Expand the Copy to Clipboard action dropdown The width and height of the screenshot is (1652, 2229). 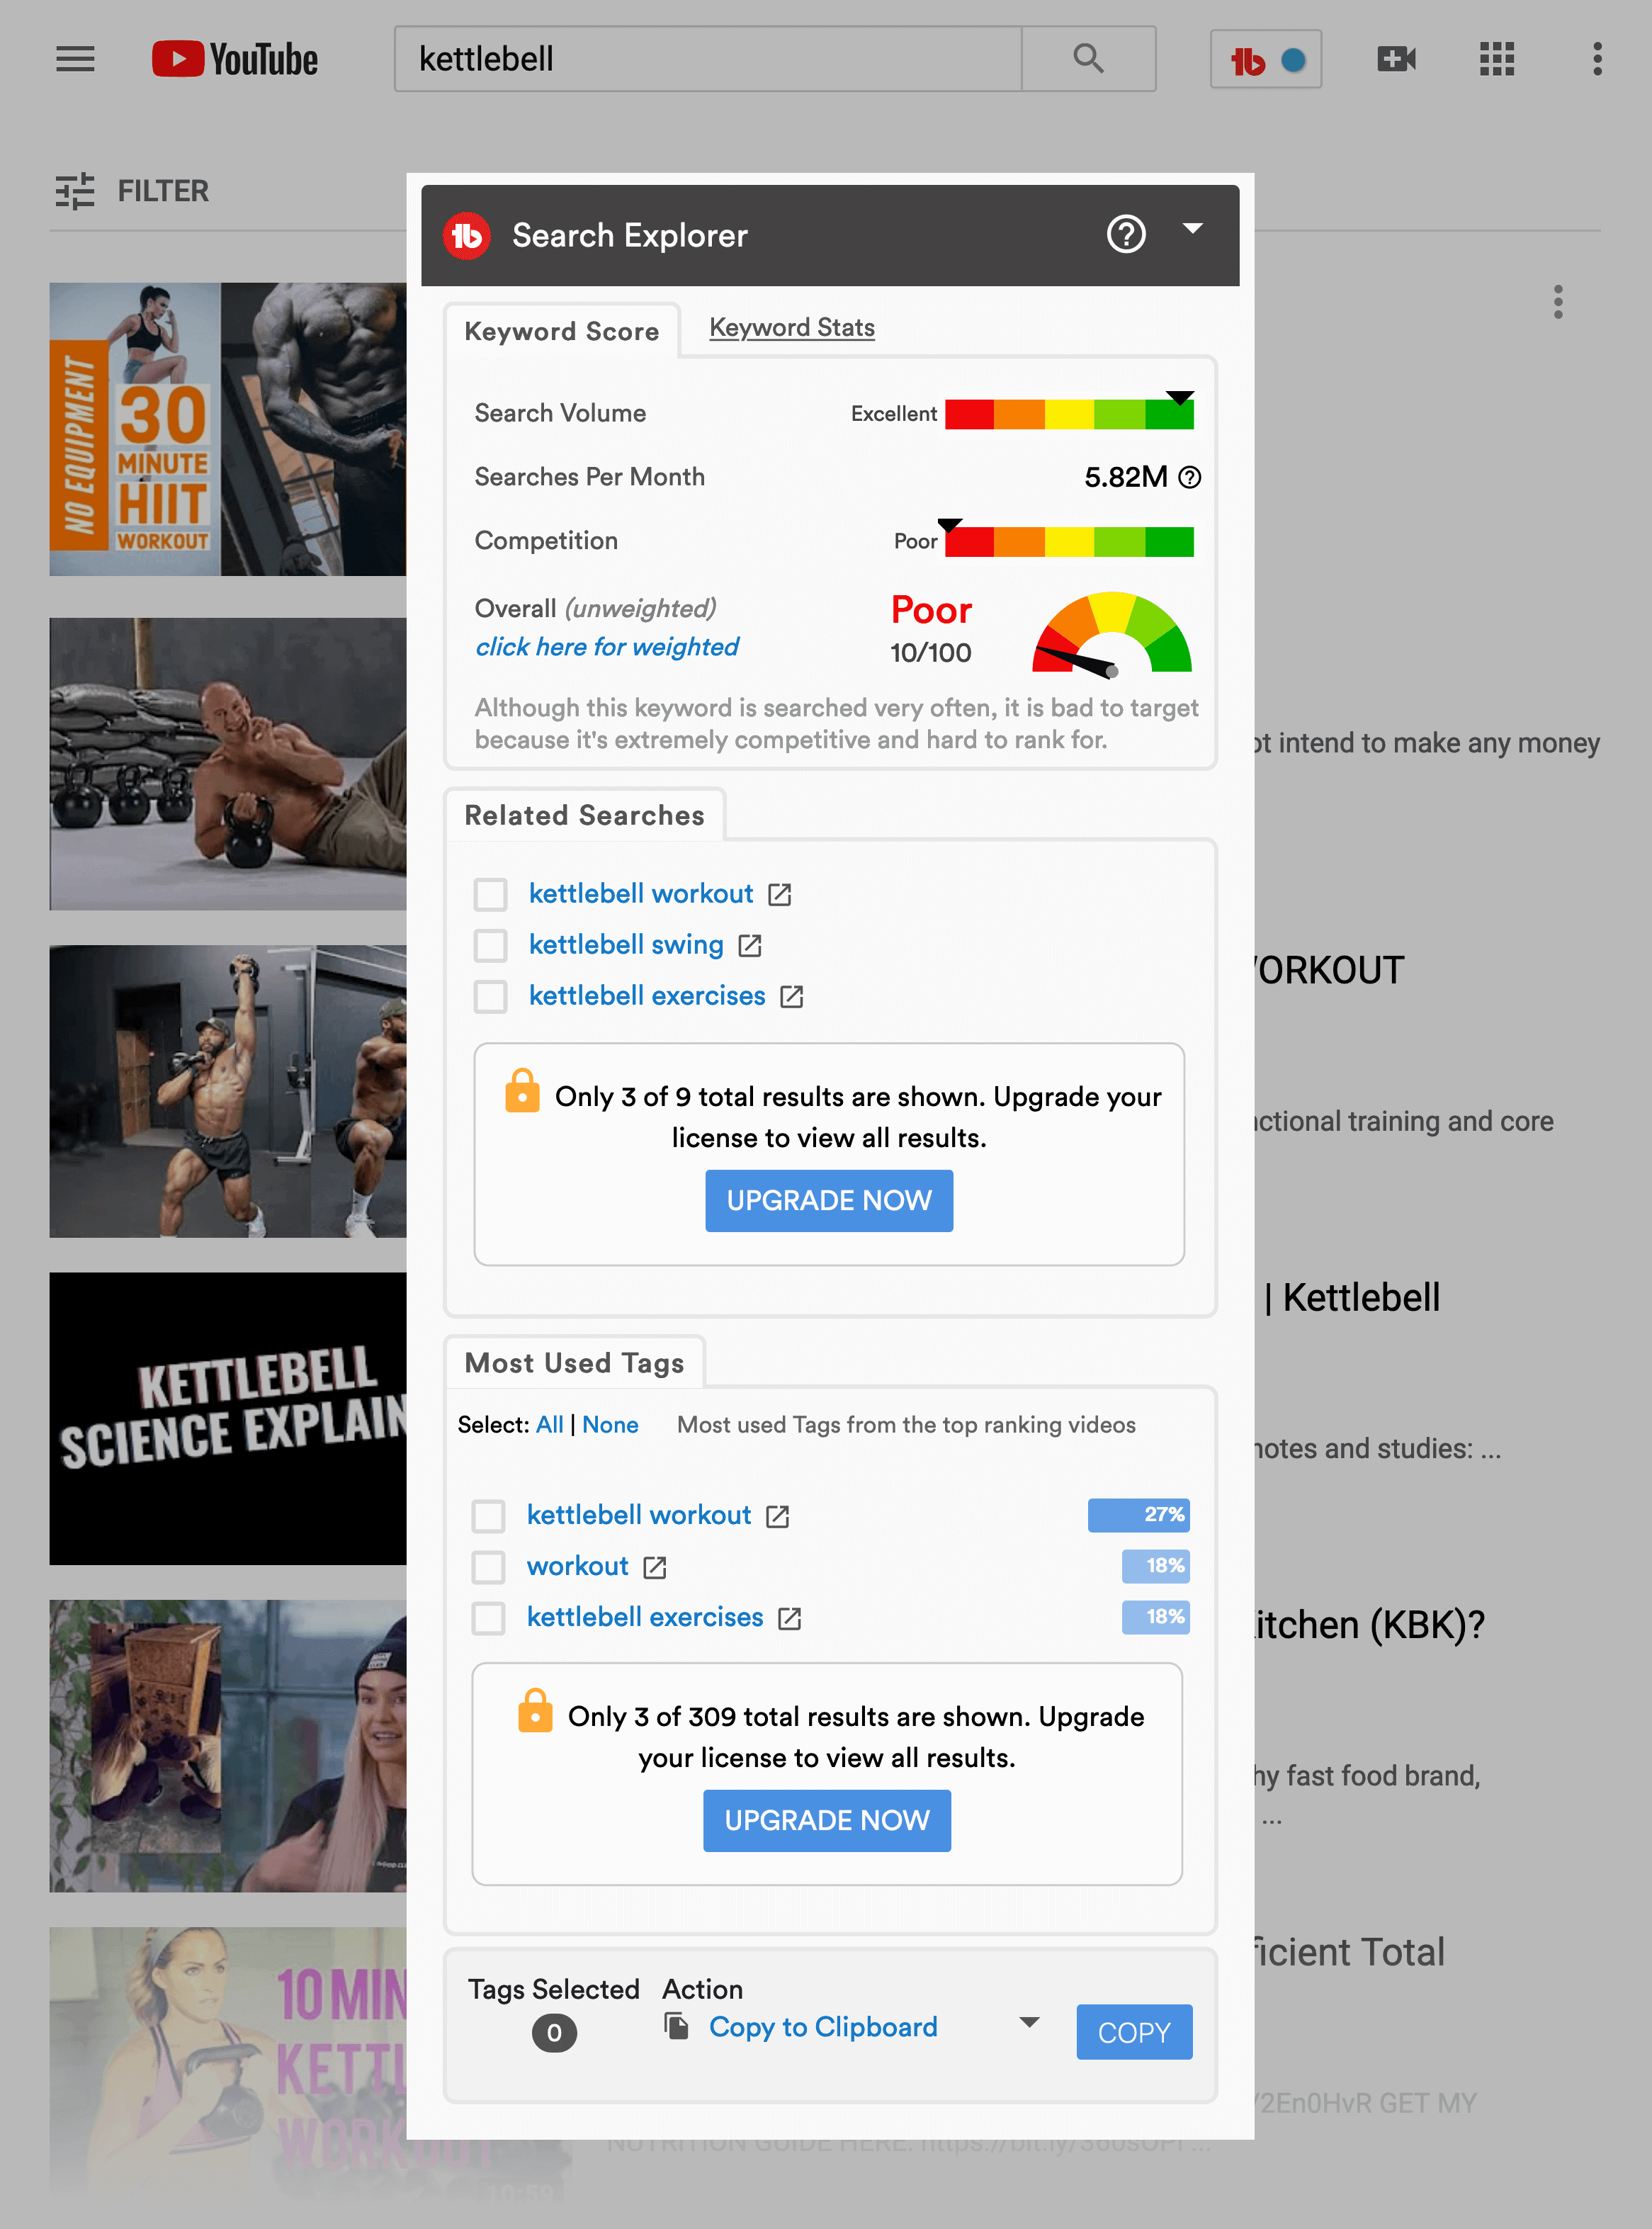pos(1027,2028)
